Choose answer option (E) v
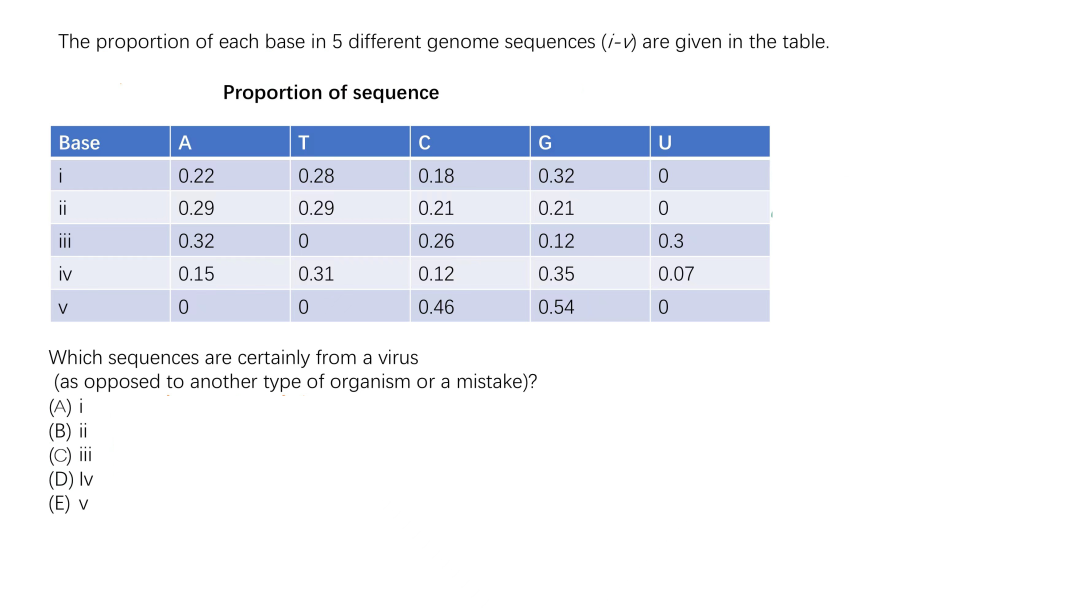 [x=68, y=503]
